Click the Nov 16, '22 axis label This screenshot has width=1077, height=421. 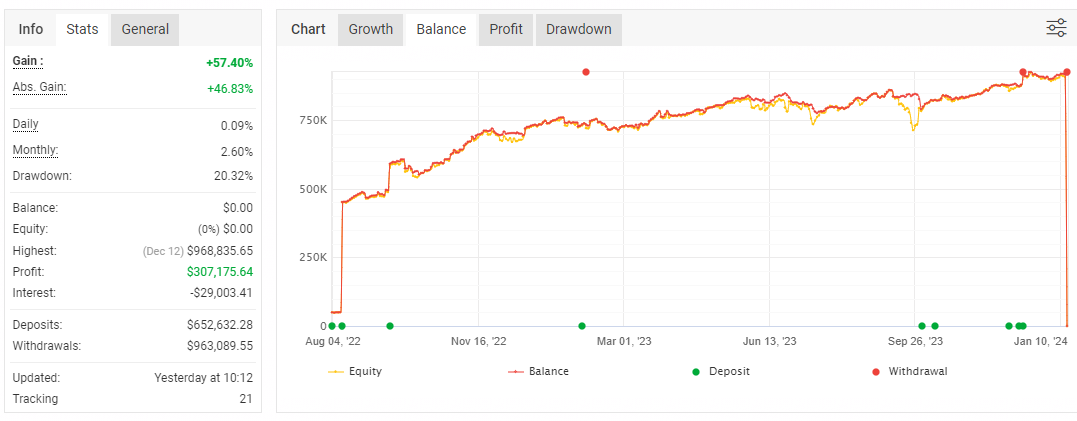[x=478, y=341]
